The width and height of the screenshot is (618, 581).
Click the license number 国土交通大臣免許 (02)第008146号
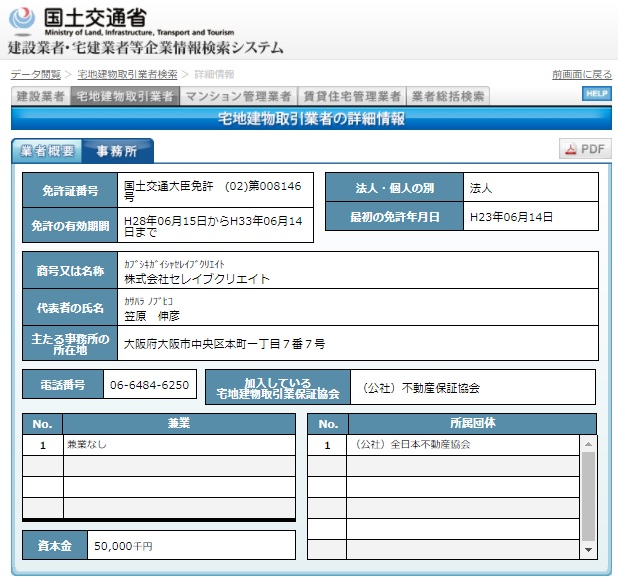click(x=215, y=190)
